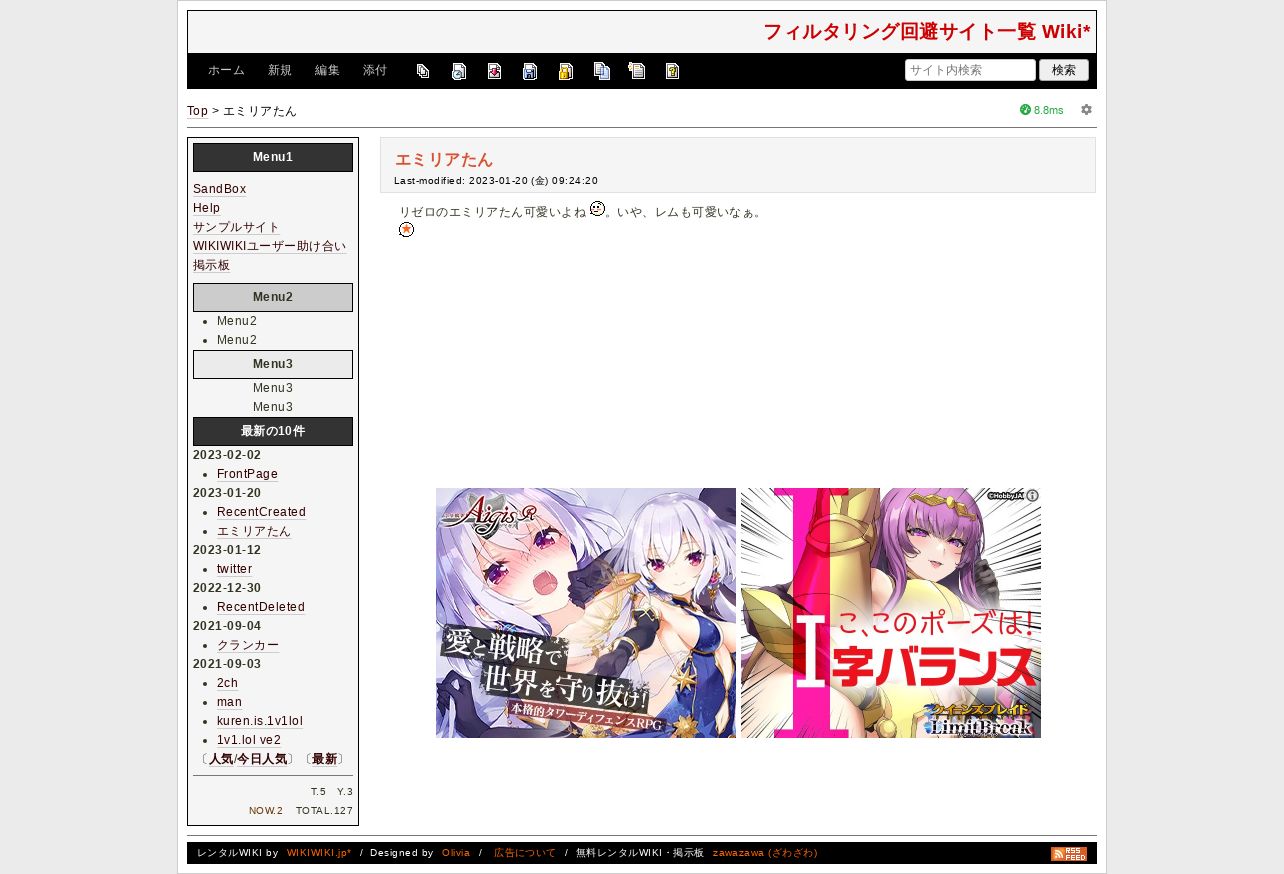Open the site title フィルタリング回避サイト一覧 Wiki*
The height and width of the screenshot is (874, 1284).
927,32
